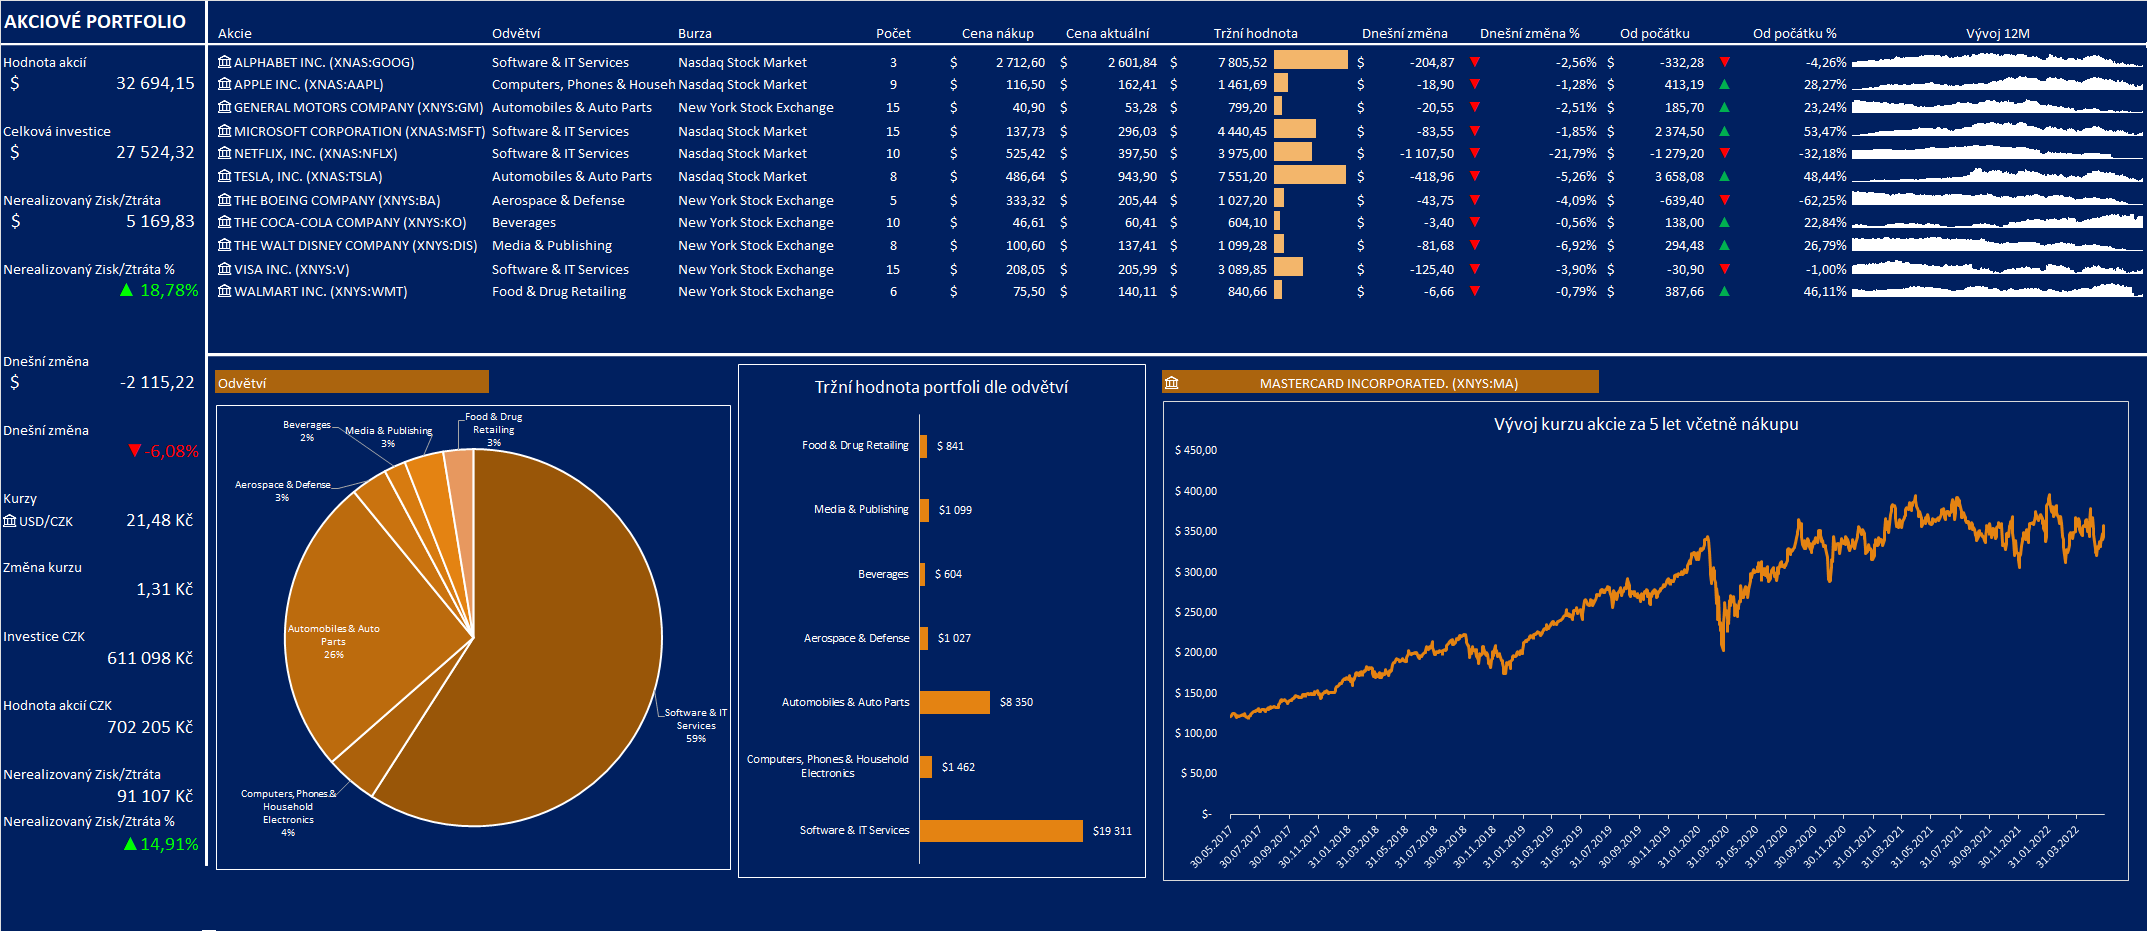Select the 91 107 Kč unrealized profit value
Image resolution: width=2147 pixels, height=931 pixels.
(x=155, y=796)
